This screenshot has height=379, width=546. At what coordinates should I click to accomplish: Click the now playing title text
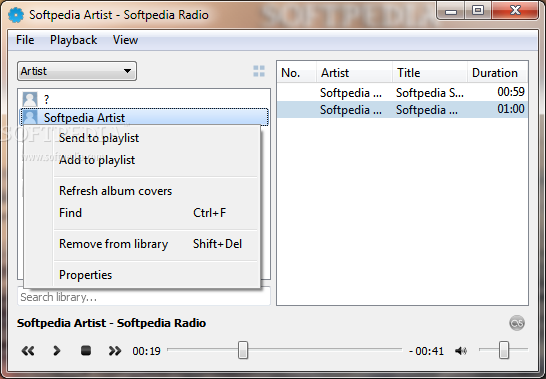point(111,323)
